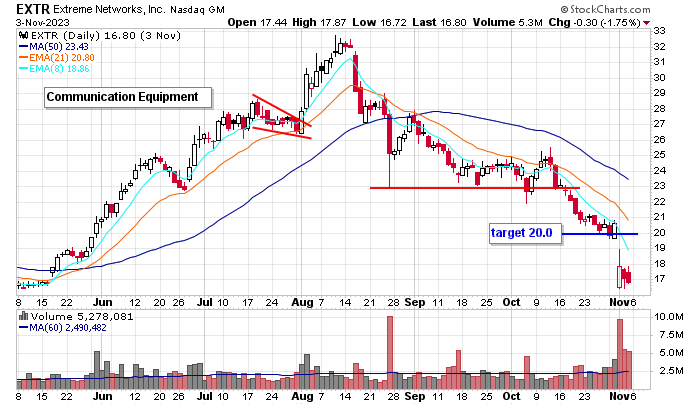Click the Last 16.80 value
The image size is (700, 405).
[x=439, y=22]
